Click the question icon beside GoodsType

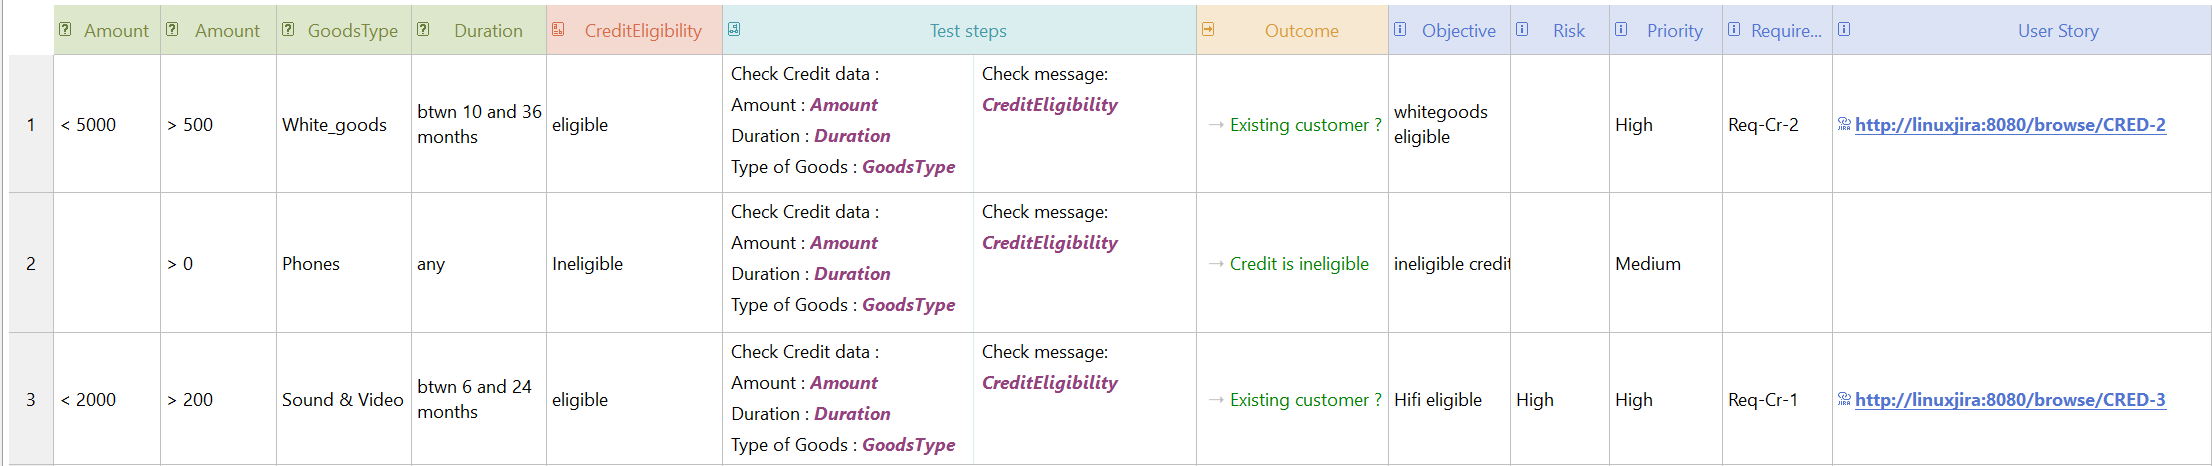[288, 30]
